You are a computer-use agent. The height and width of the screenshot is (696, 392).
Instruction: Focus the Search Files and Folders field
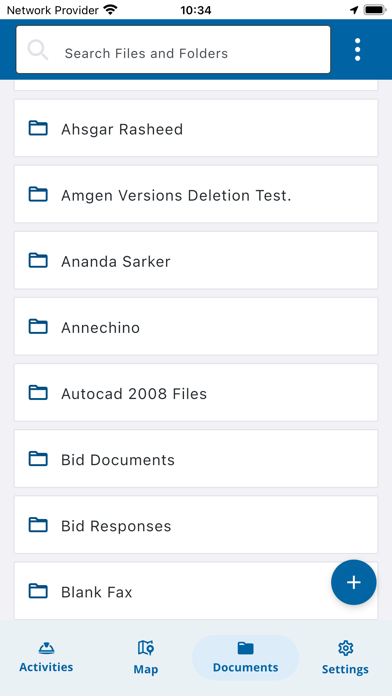pos(173,49)
